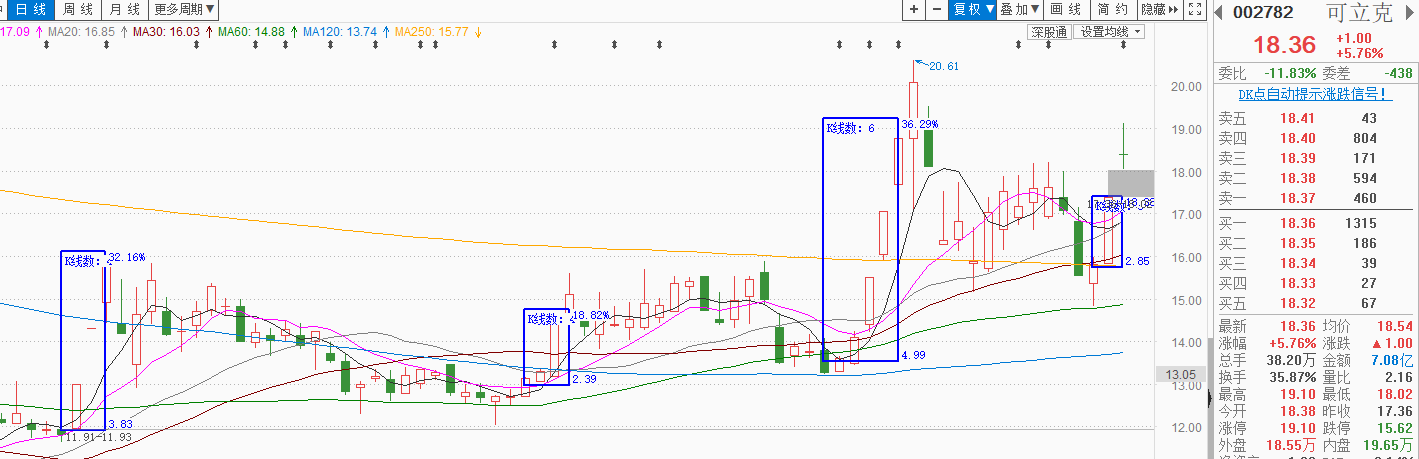Click the 跌停 15.62 limit-down price

click(1394, 428)
